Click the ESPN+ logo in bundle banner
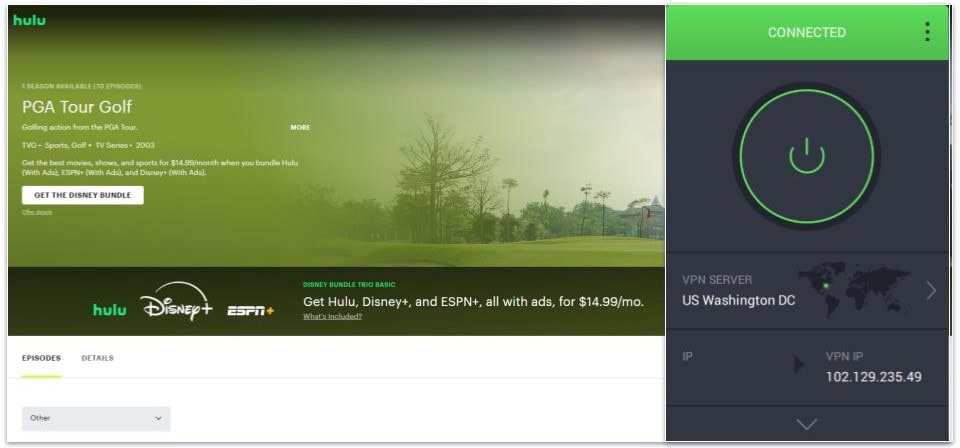The image size is (960, 448). coord(250,311)
